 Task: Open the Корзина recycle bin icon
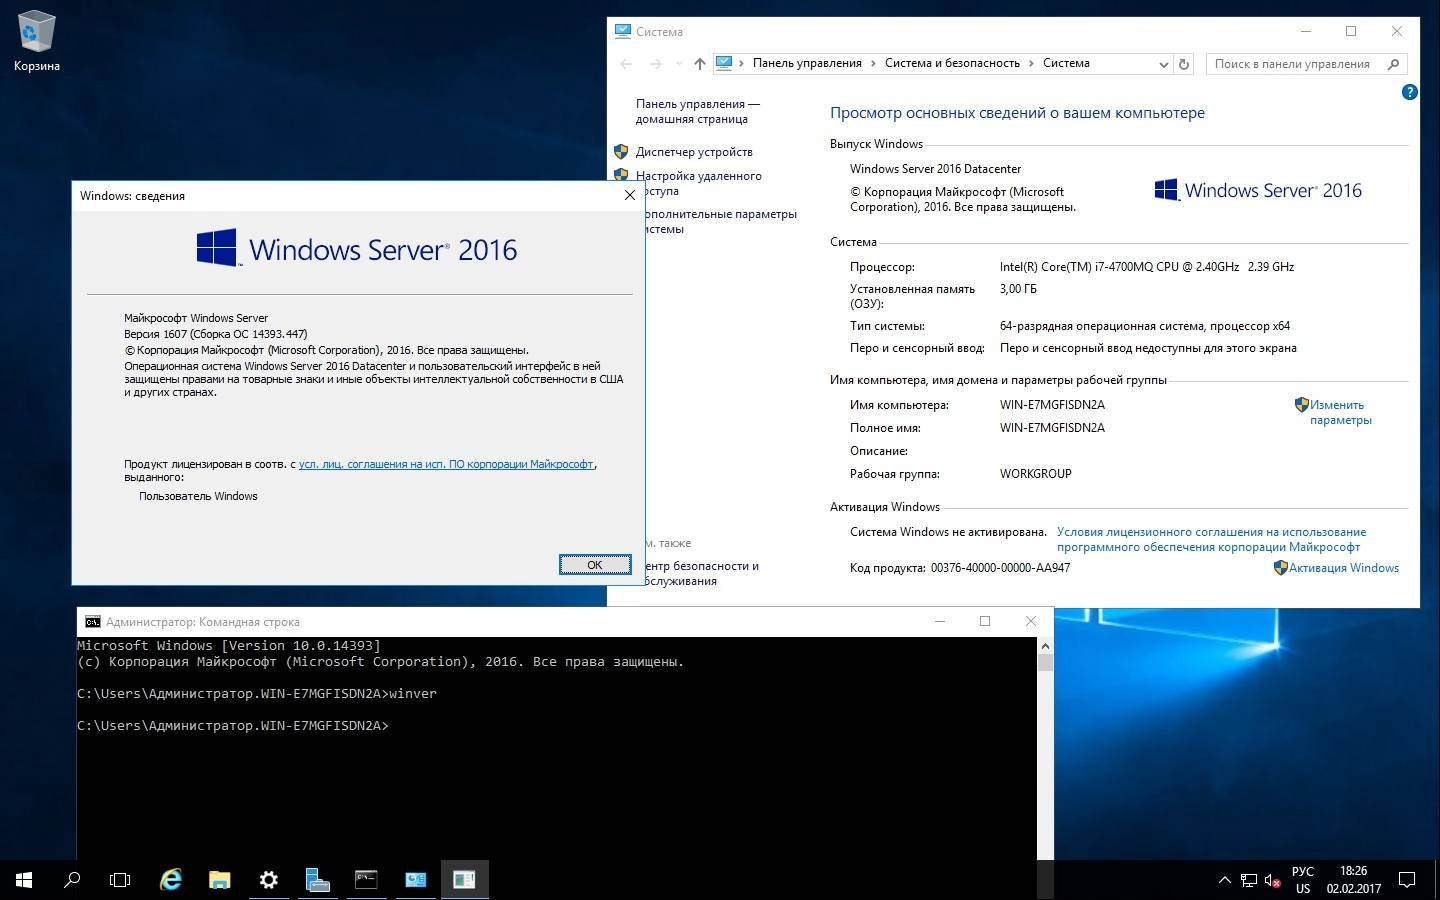point(37,42)
